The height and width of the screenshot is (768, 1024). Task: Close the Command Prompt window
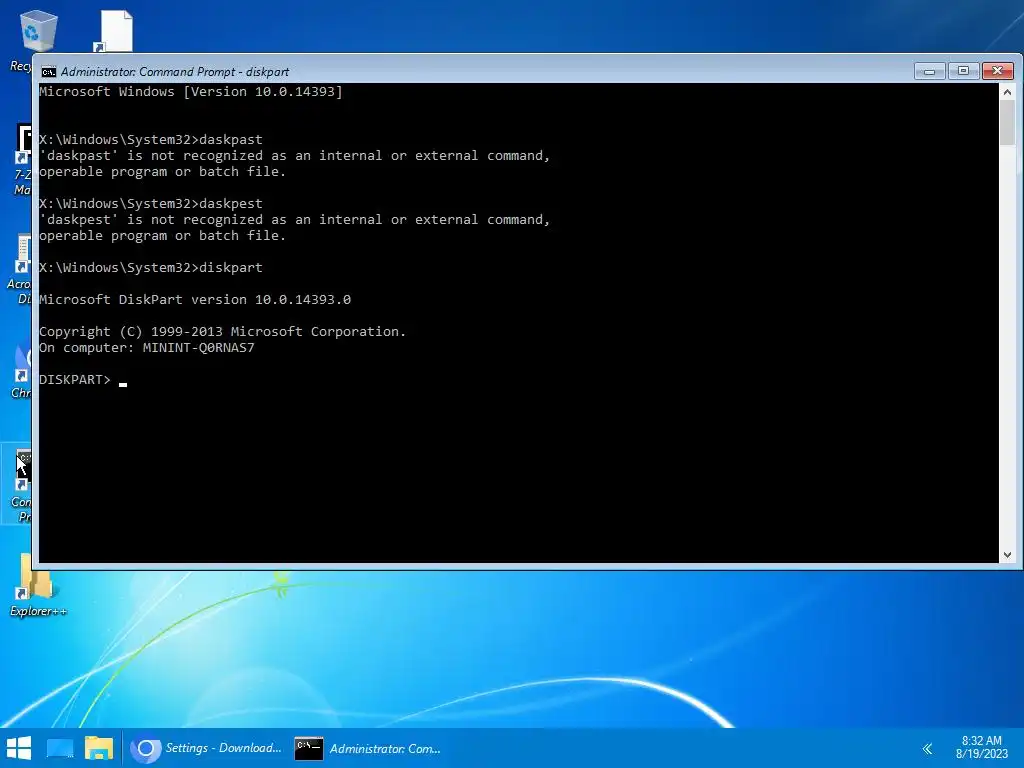(x=998, y=71)
